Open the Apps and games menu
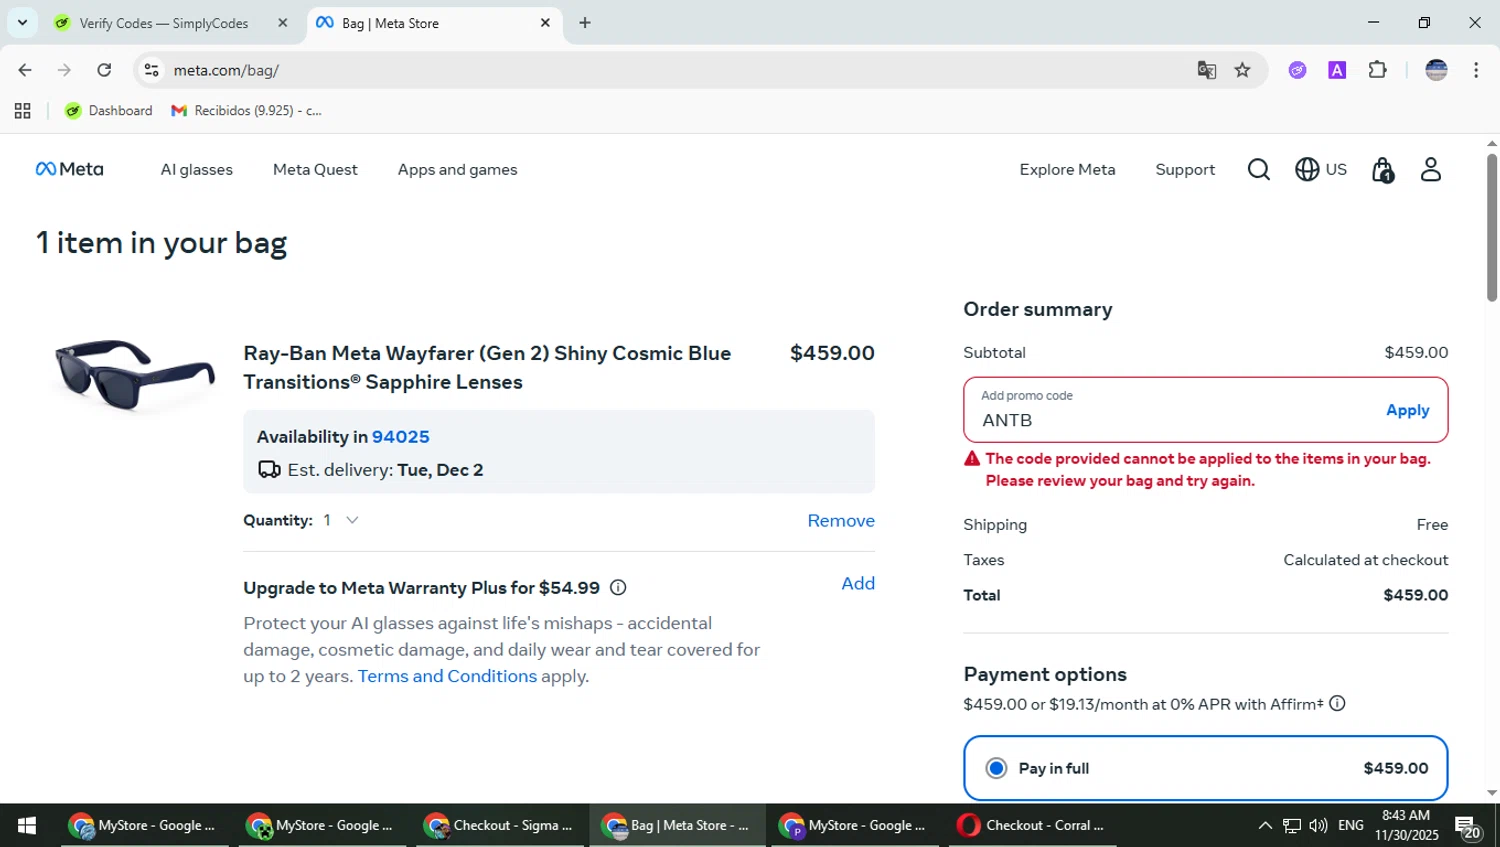The height and width of the screenshot is (847, 1500). [x=458, y=170]
